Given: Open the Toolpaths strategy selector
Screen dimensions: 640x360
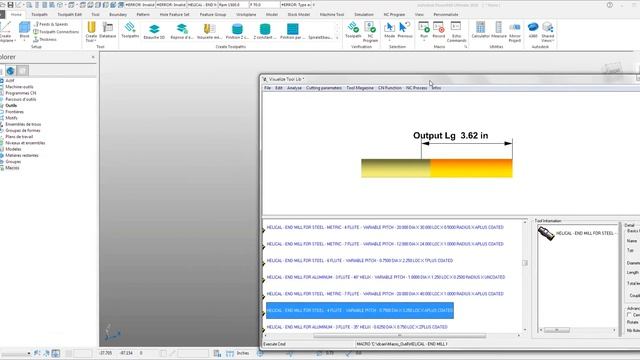Looking at the screenshot, I should (x=130, y=30).
